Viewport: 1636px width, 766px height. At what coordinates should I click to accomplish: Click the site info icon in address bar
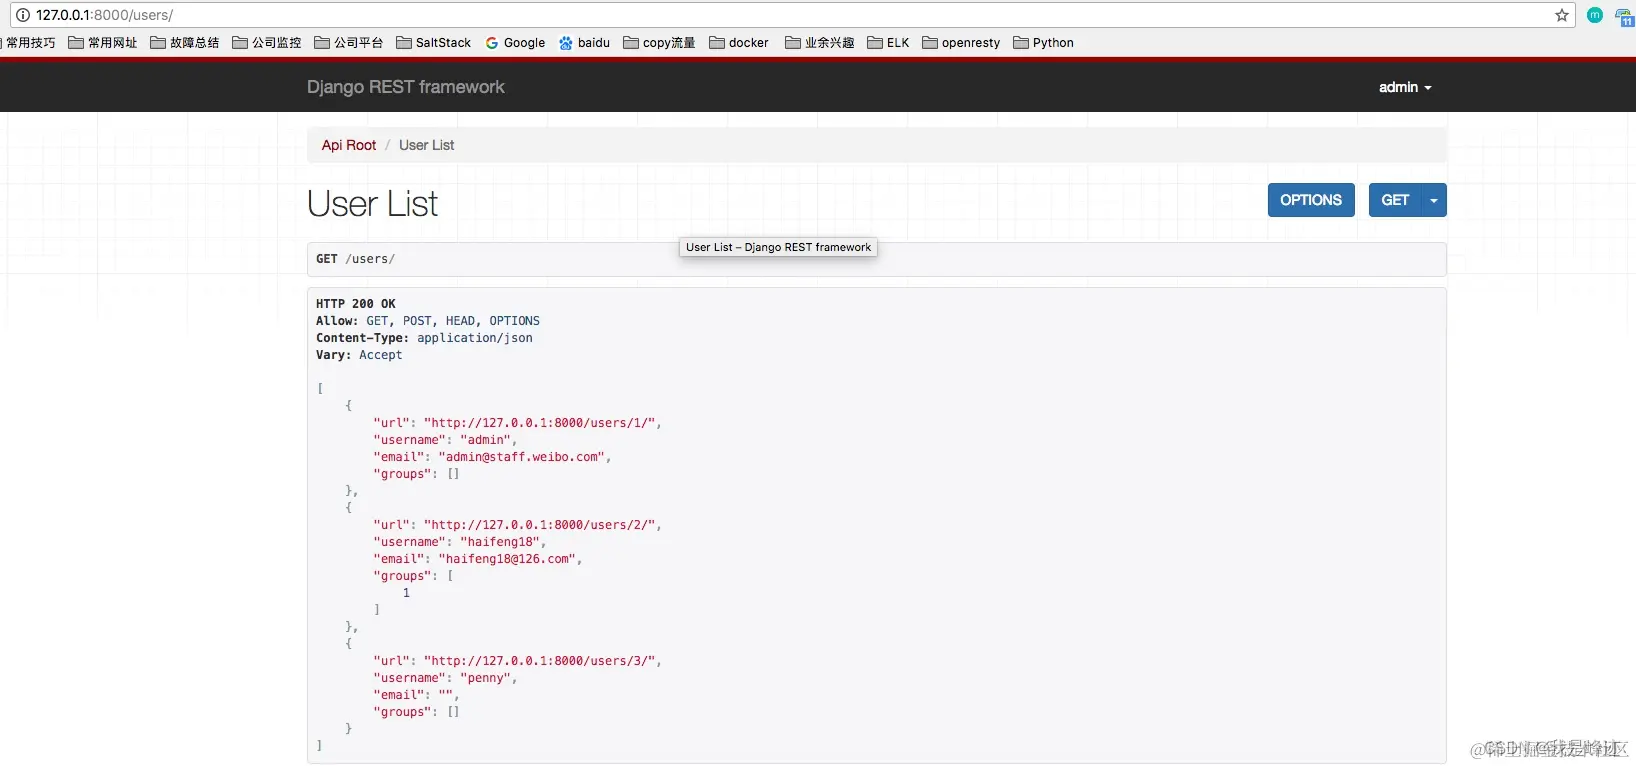23,15
